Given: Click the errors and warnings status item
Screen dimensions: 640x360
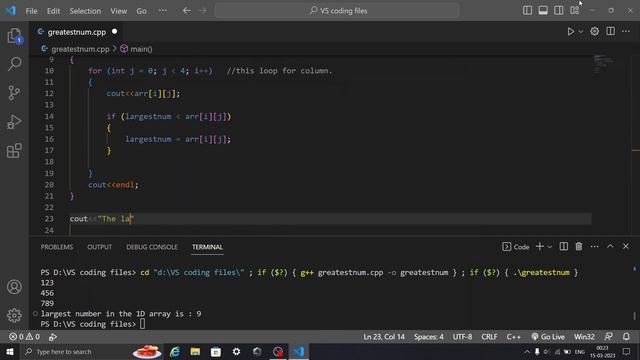Looking at the screenshot, I should 24,337.
